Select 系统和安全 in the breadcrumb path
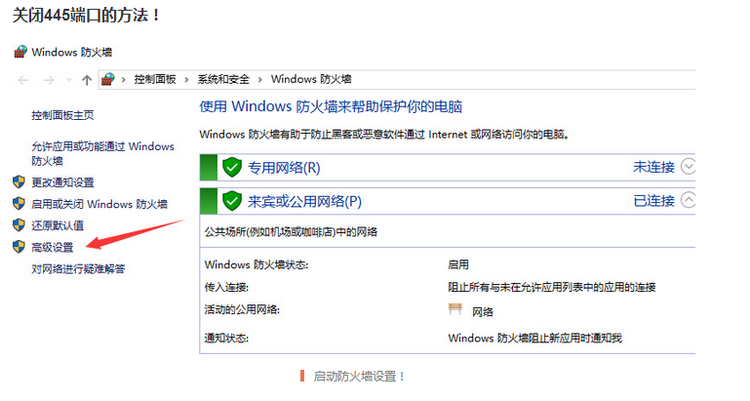The width and height of the screenshot is (750, 401). click(226, 79)
